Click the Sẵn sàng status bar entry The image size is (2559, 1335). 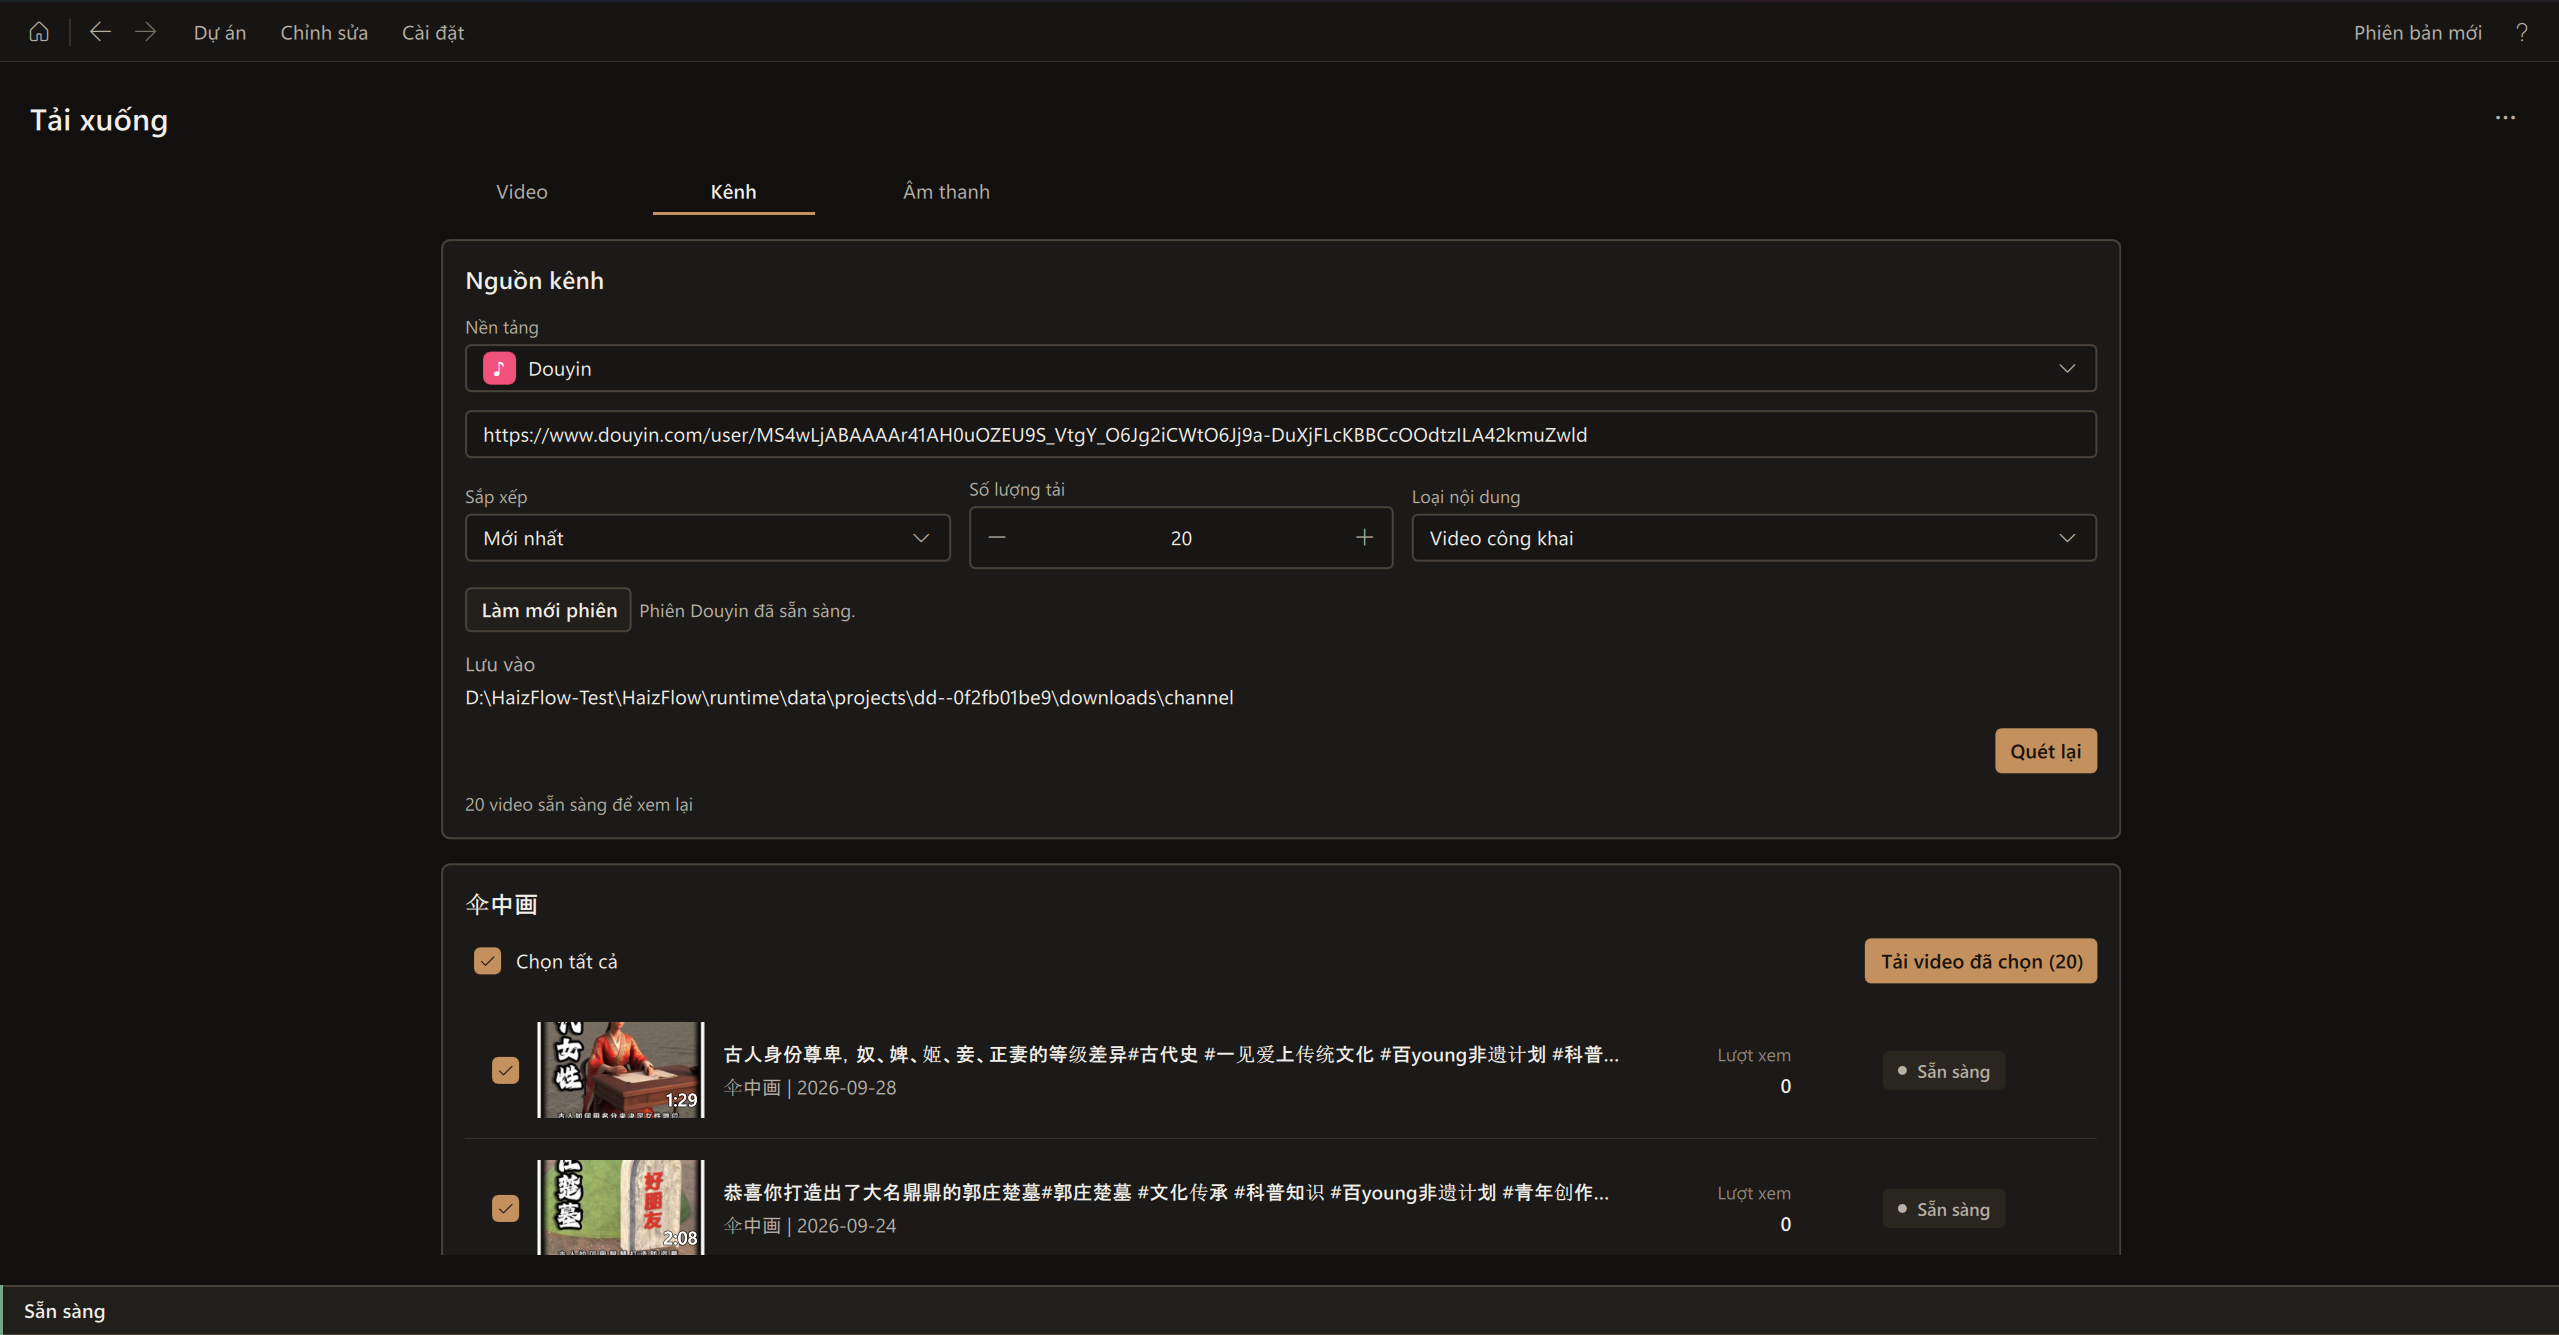[x=65, y=1311]
